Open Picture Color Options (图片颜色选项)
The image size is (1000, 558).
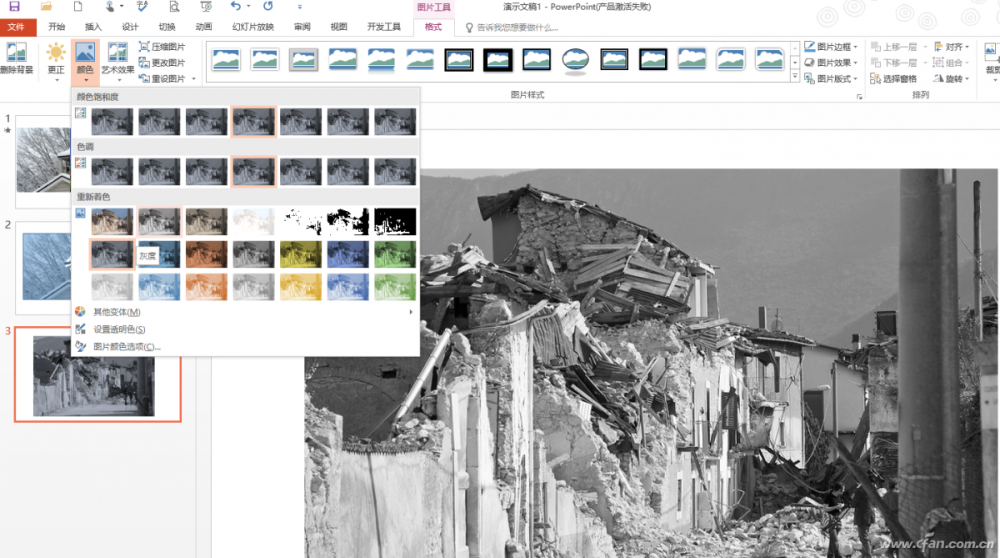126,347
